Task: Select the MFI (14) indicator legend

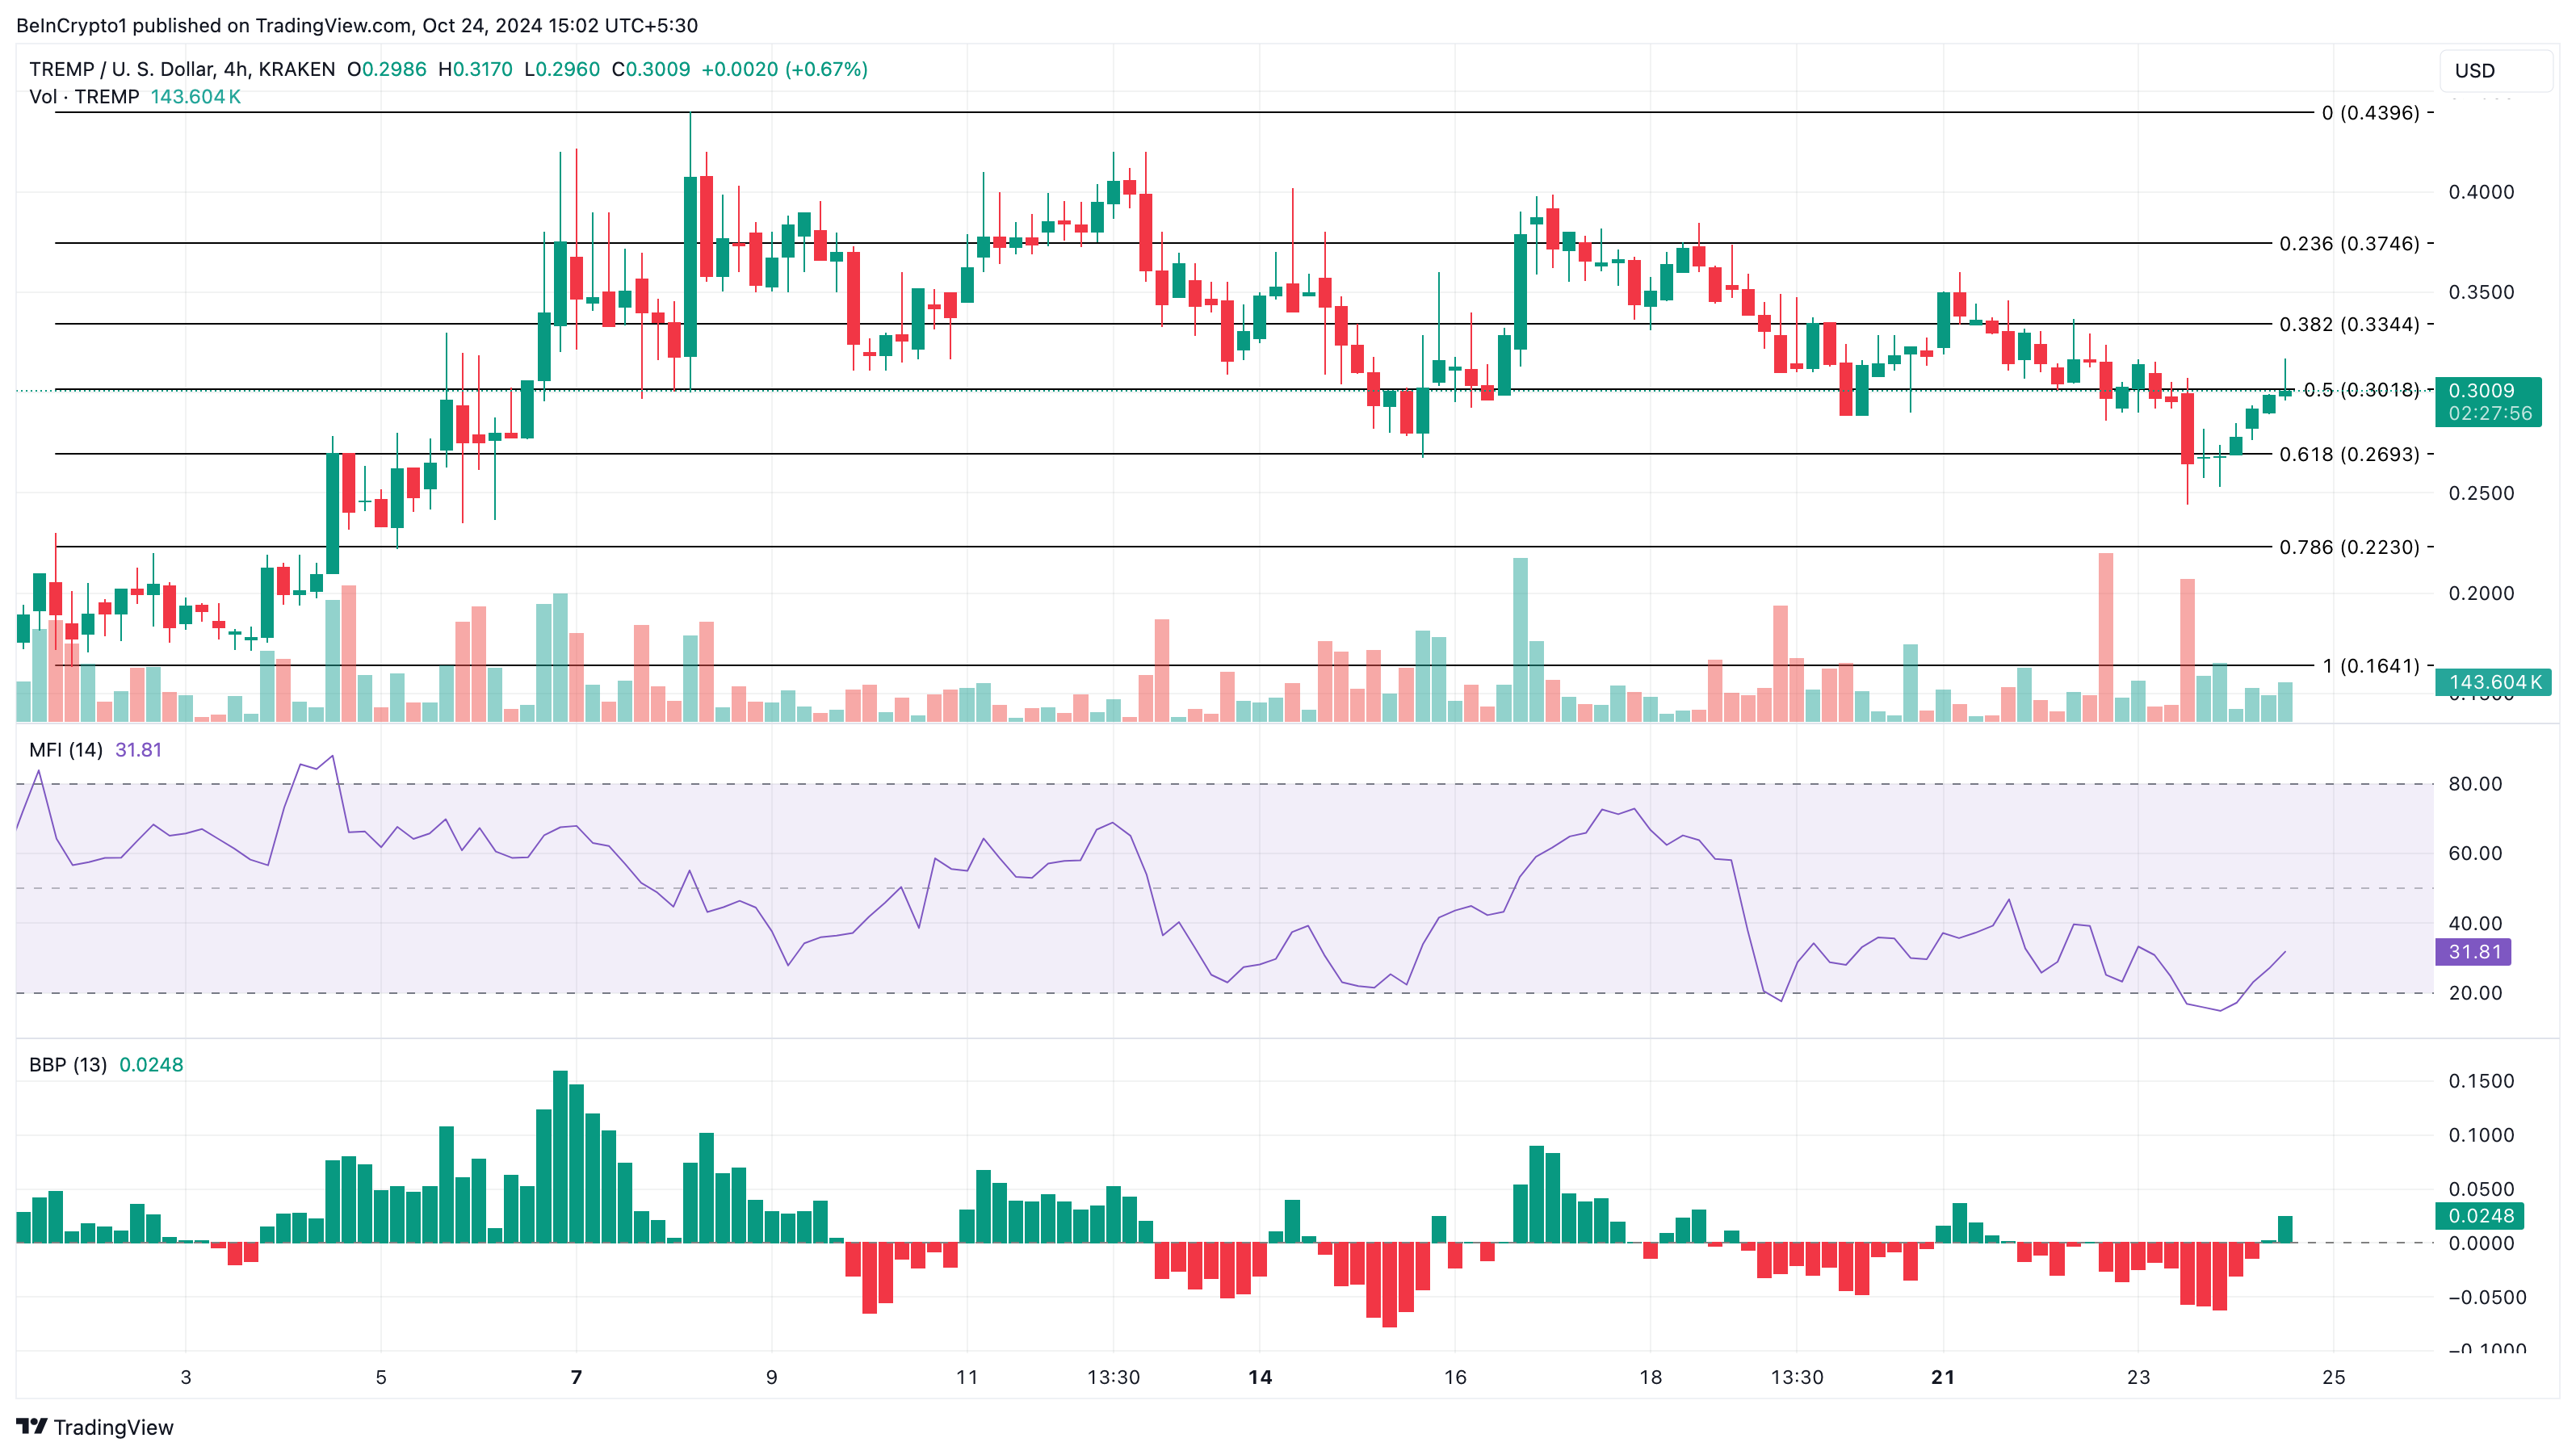Action: (66, 750)
